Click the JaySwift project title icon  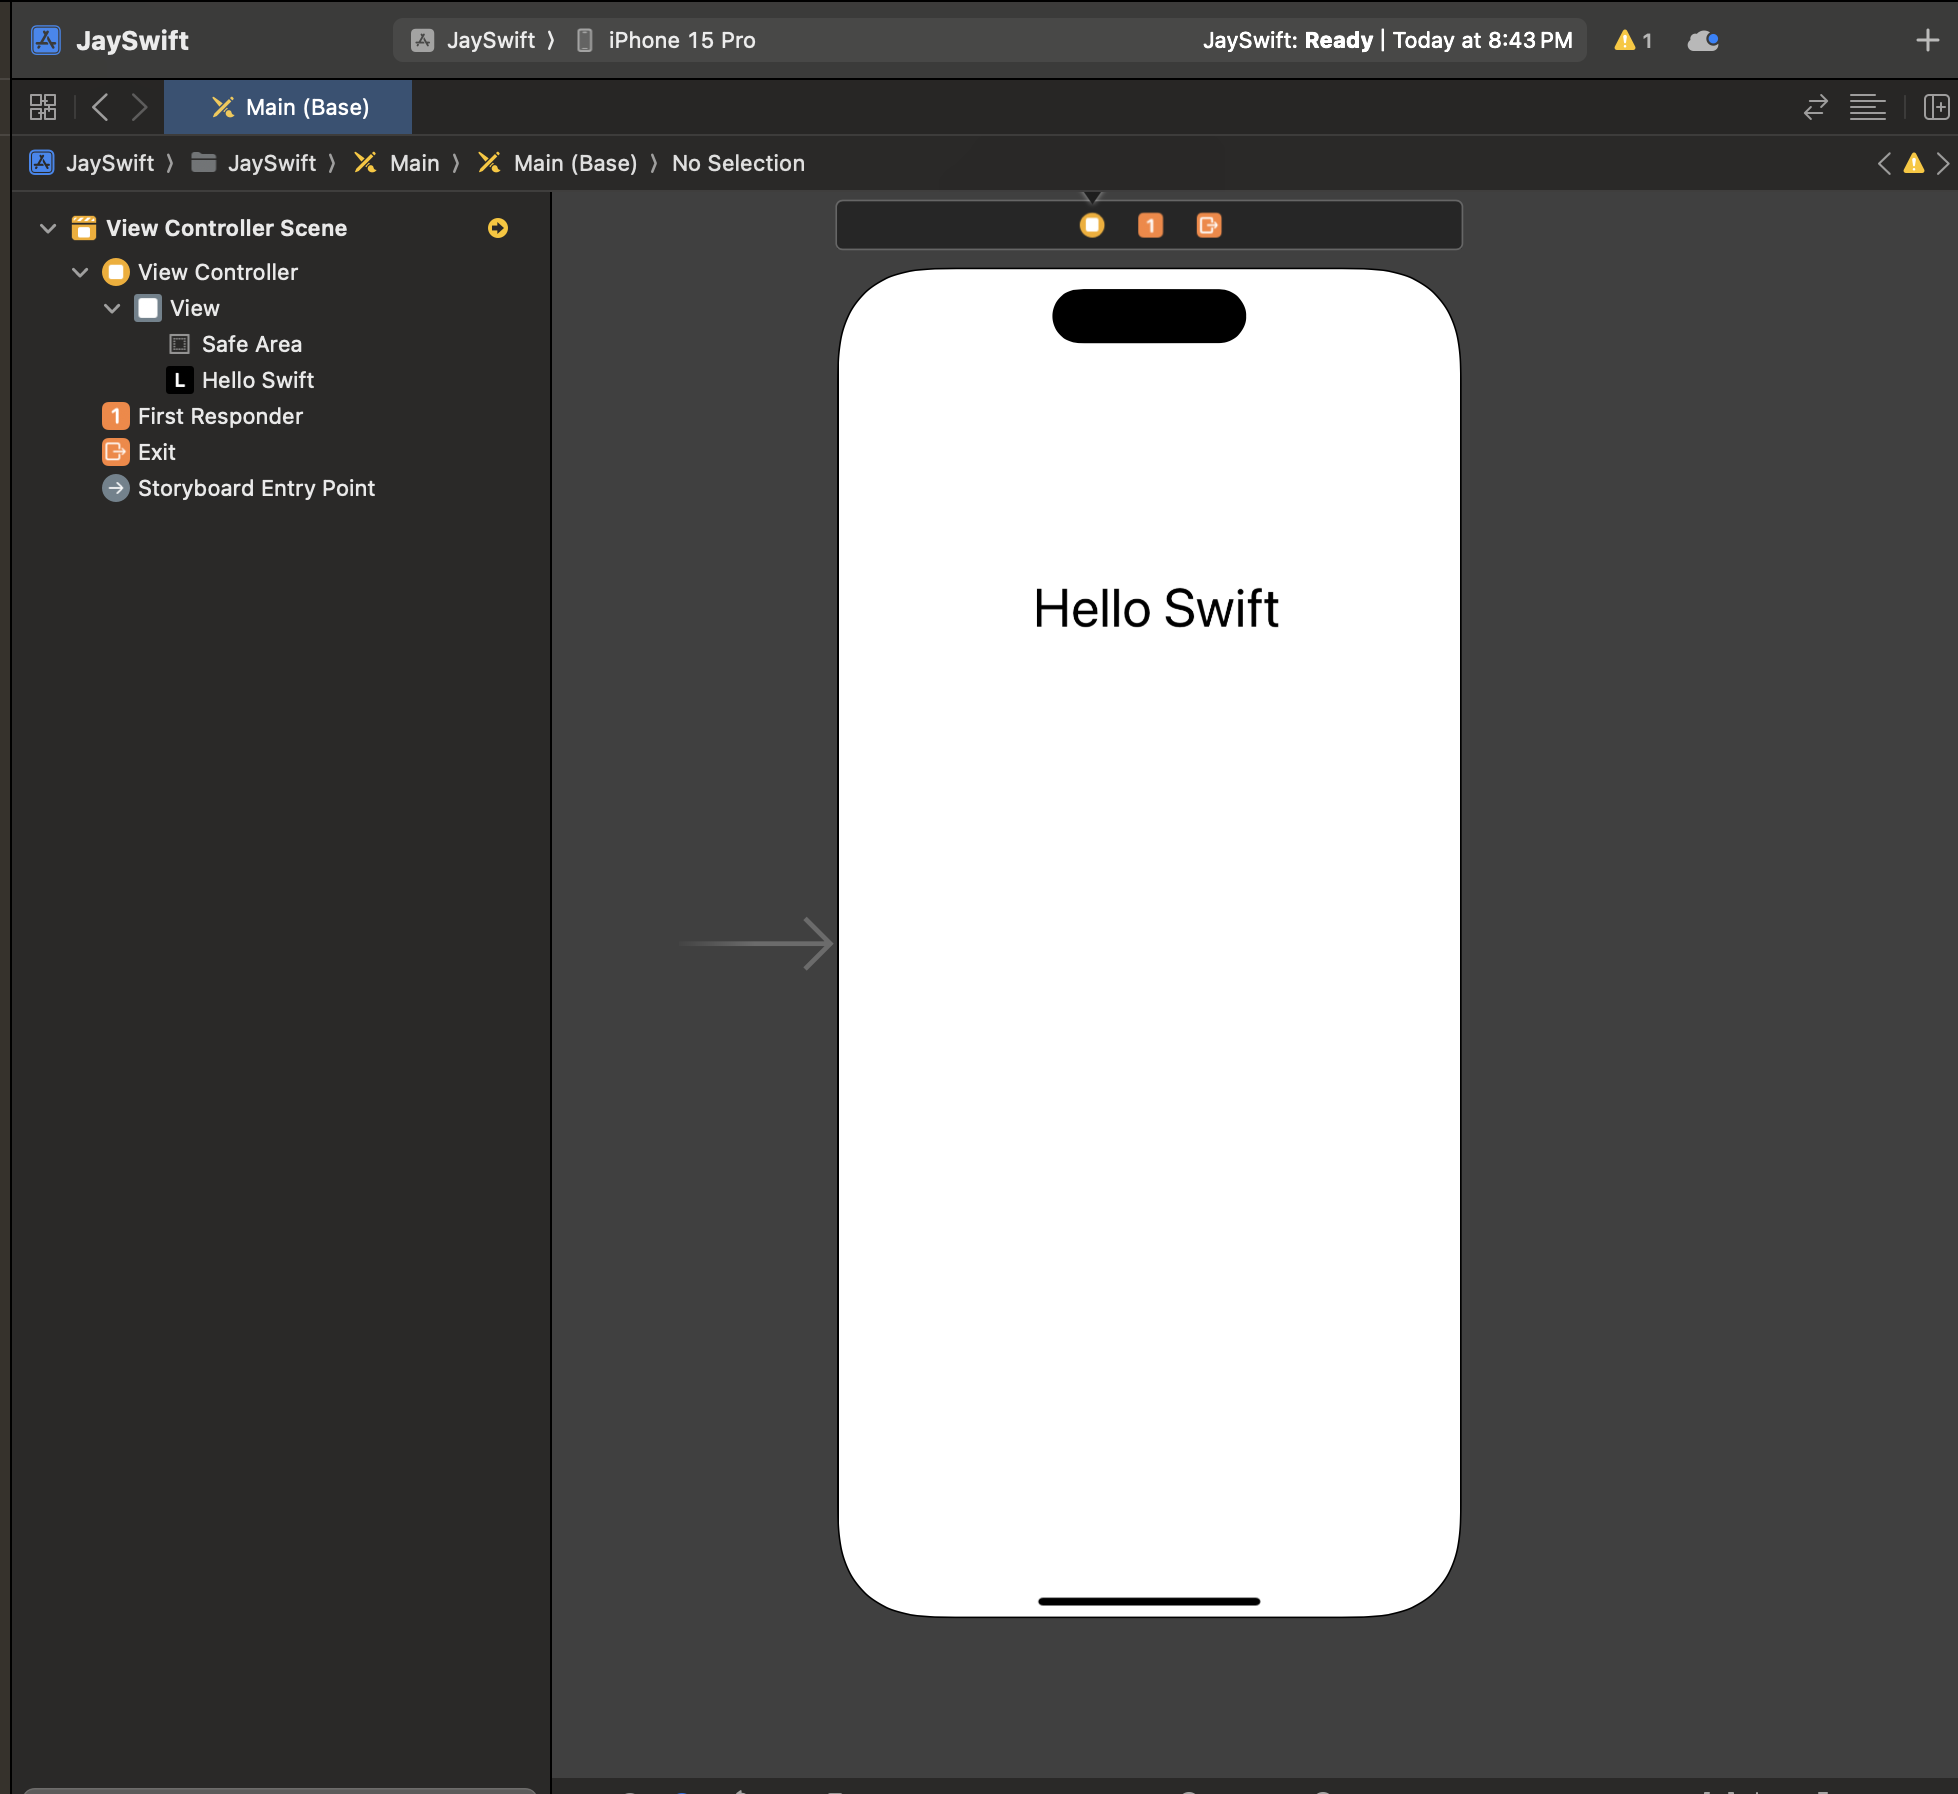point(46,40)
